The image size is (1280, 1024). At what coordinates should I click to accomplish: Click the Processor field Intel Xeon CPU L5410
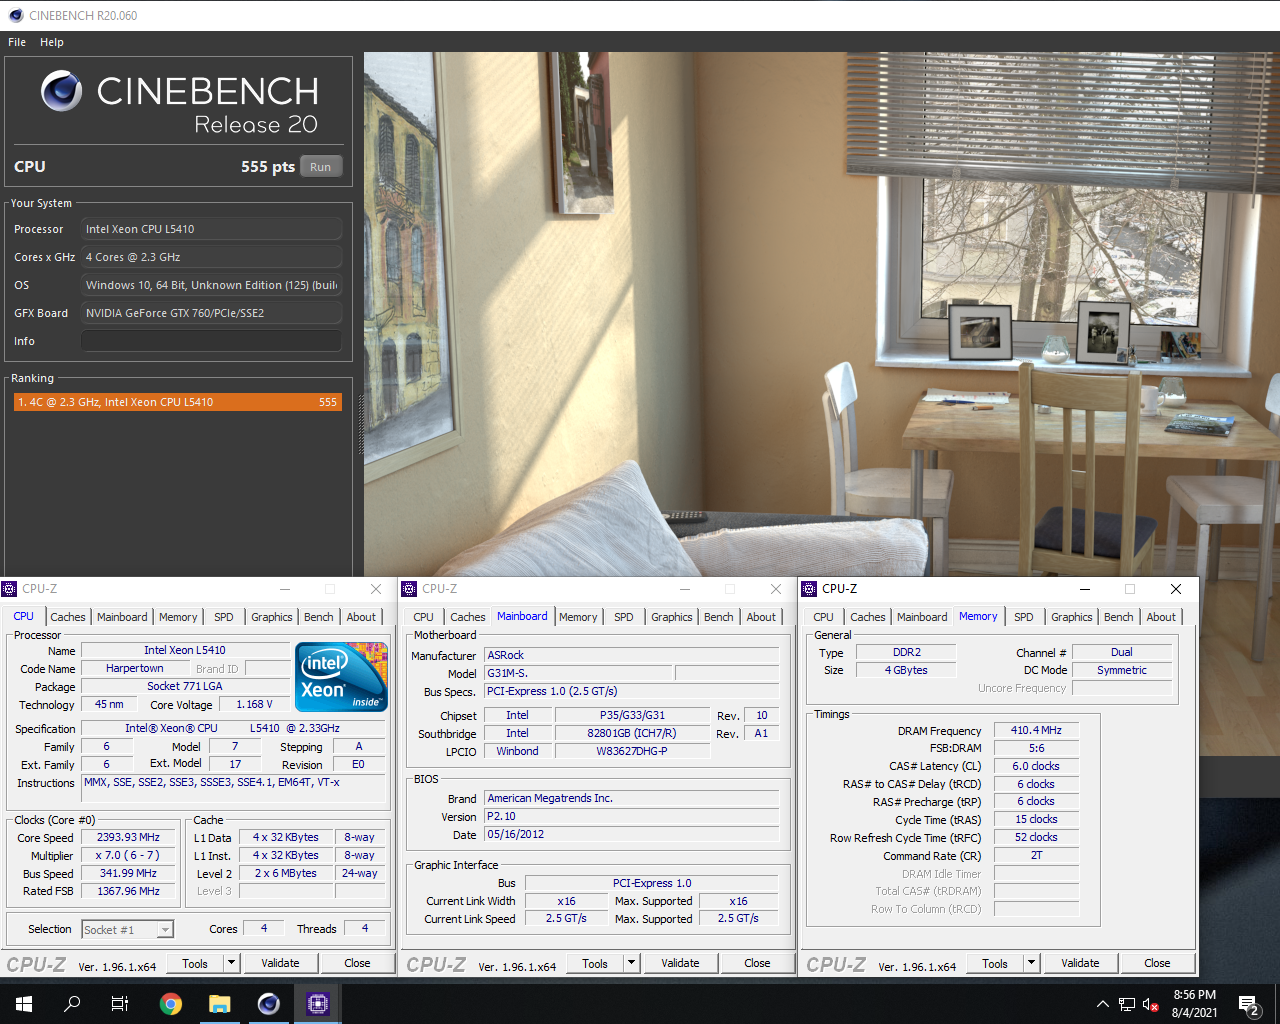point(211,229)
